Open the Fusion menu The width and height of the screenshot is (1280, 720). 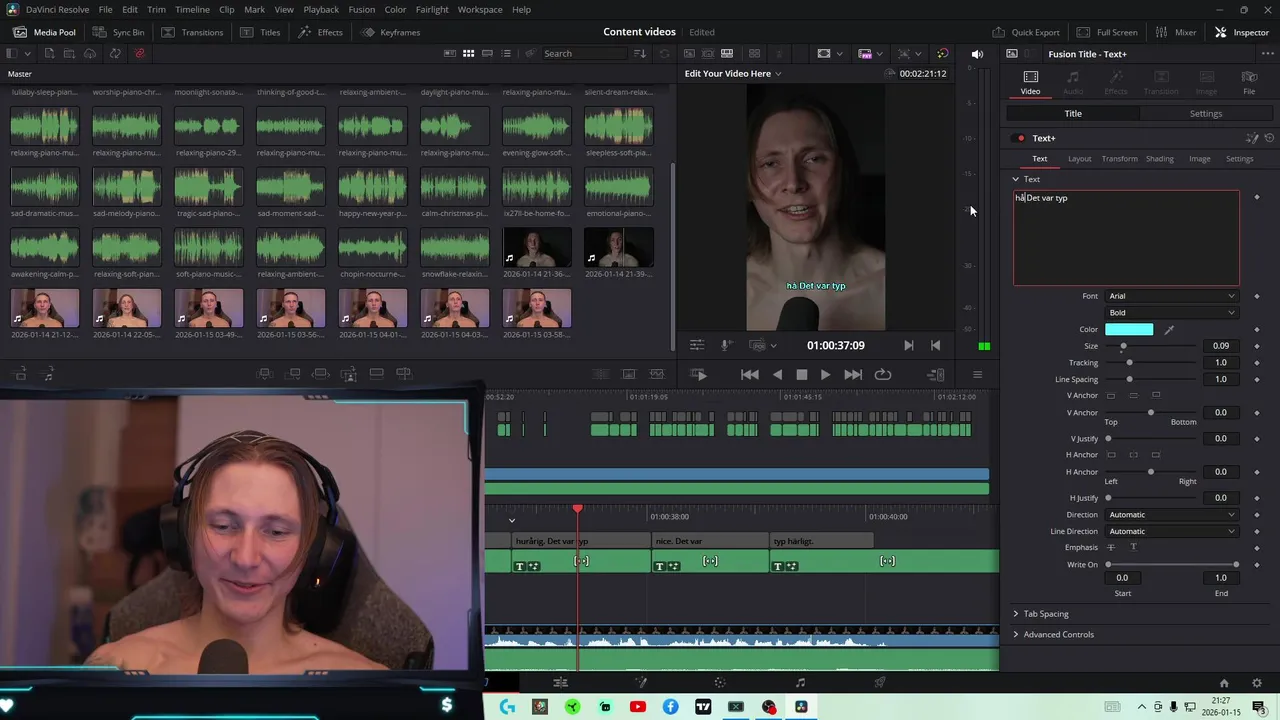point(362,9)
